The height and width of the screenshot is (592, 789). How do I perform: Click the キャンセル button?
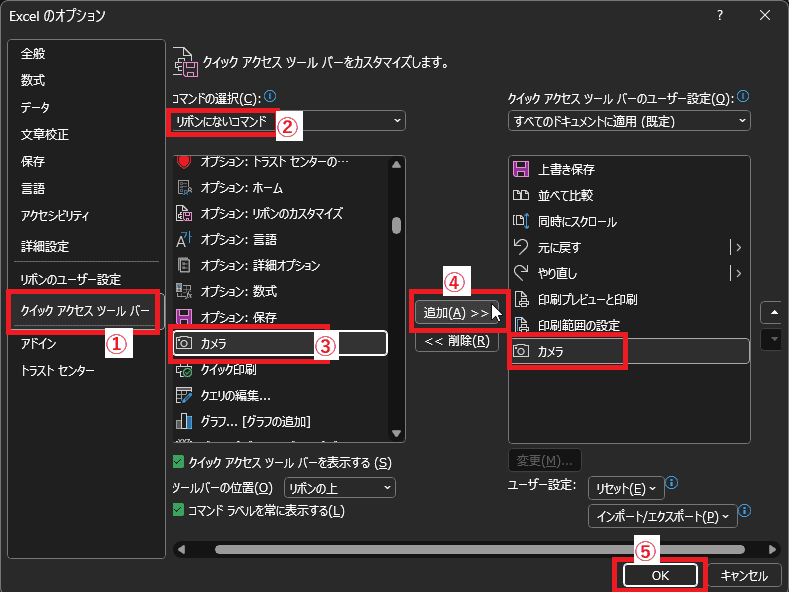(x=743, y=575)
